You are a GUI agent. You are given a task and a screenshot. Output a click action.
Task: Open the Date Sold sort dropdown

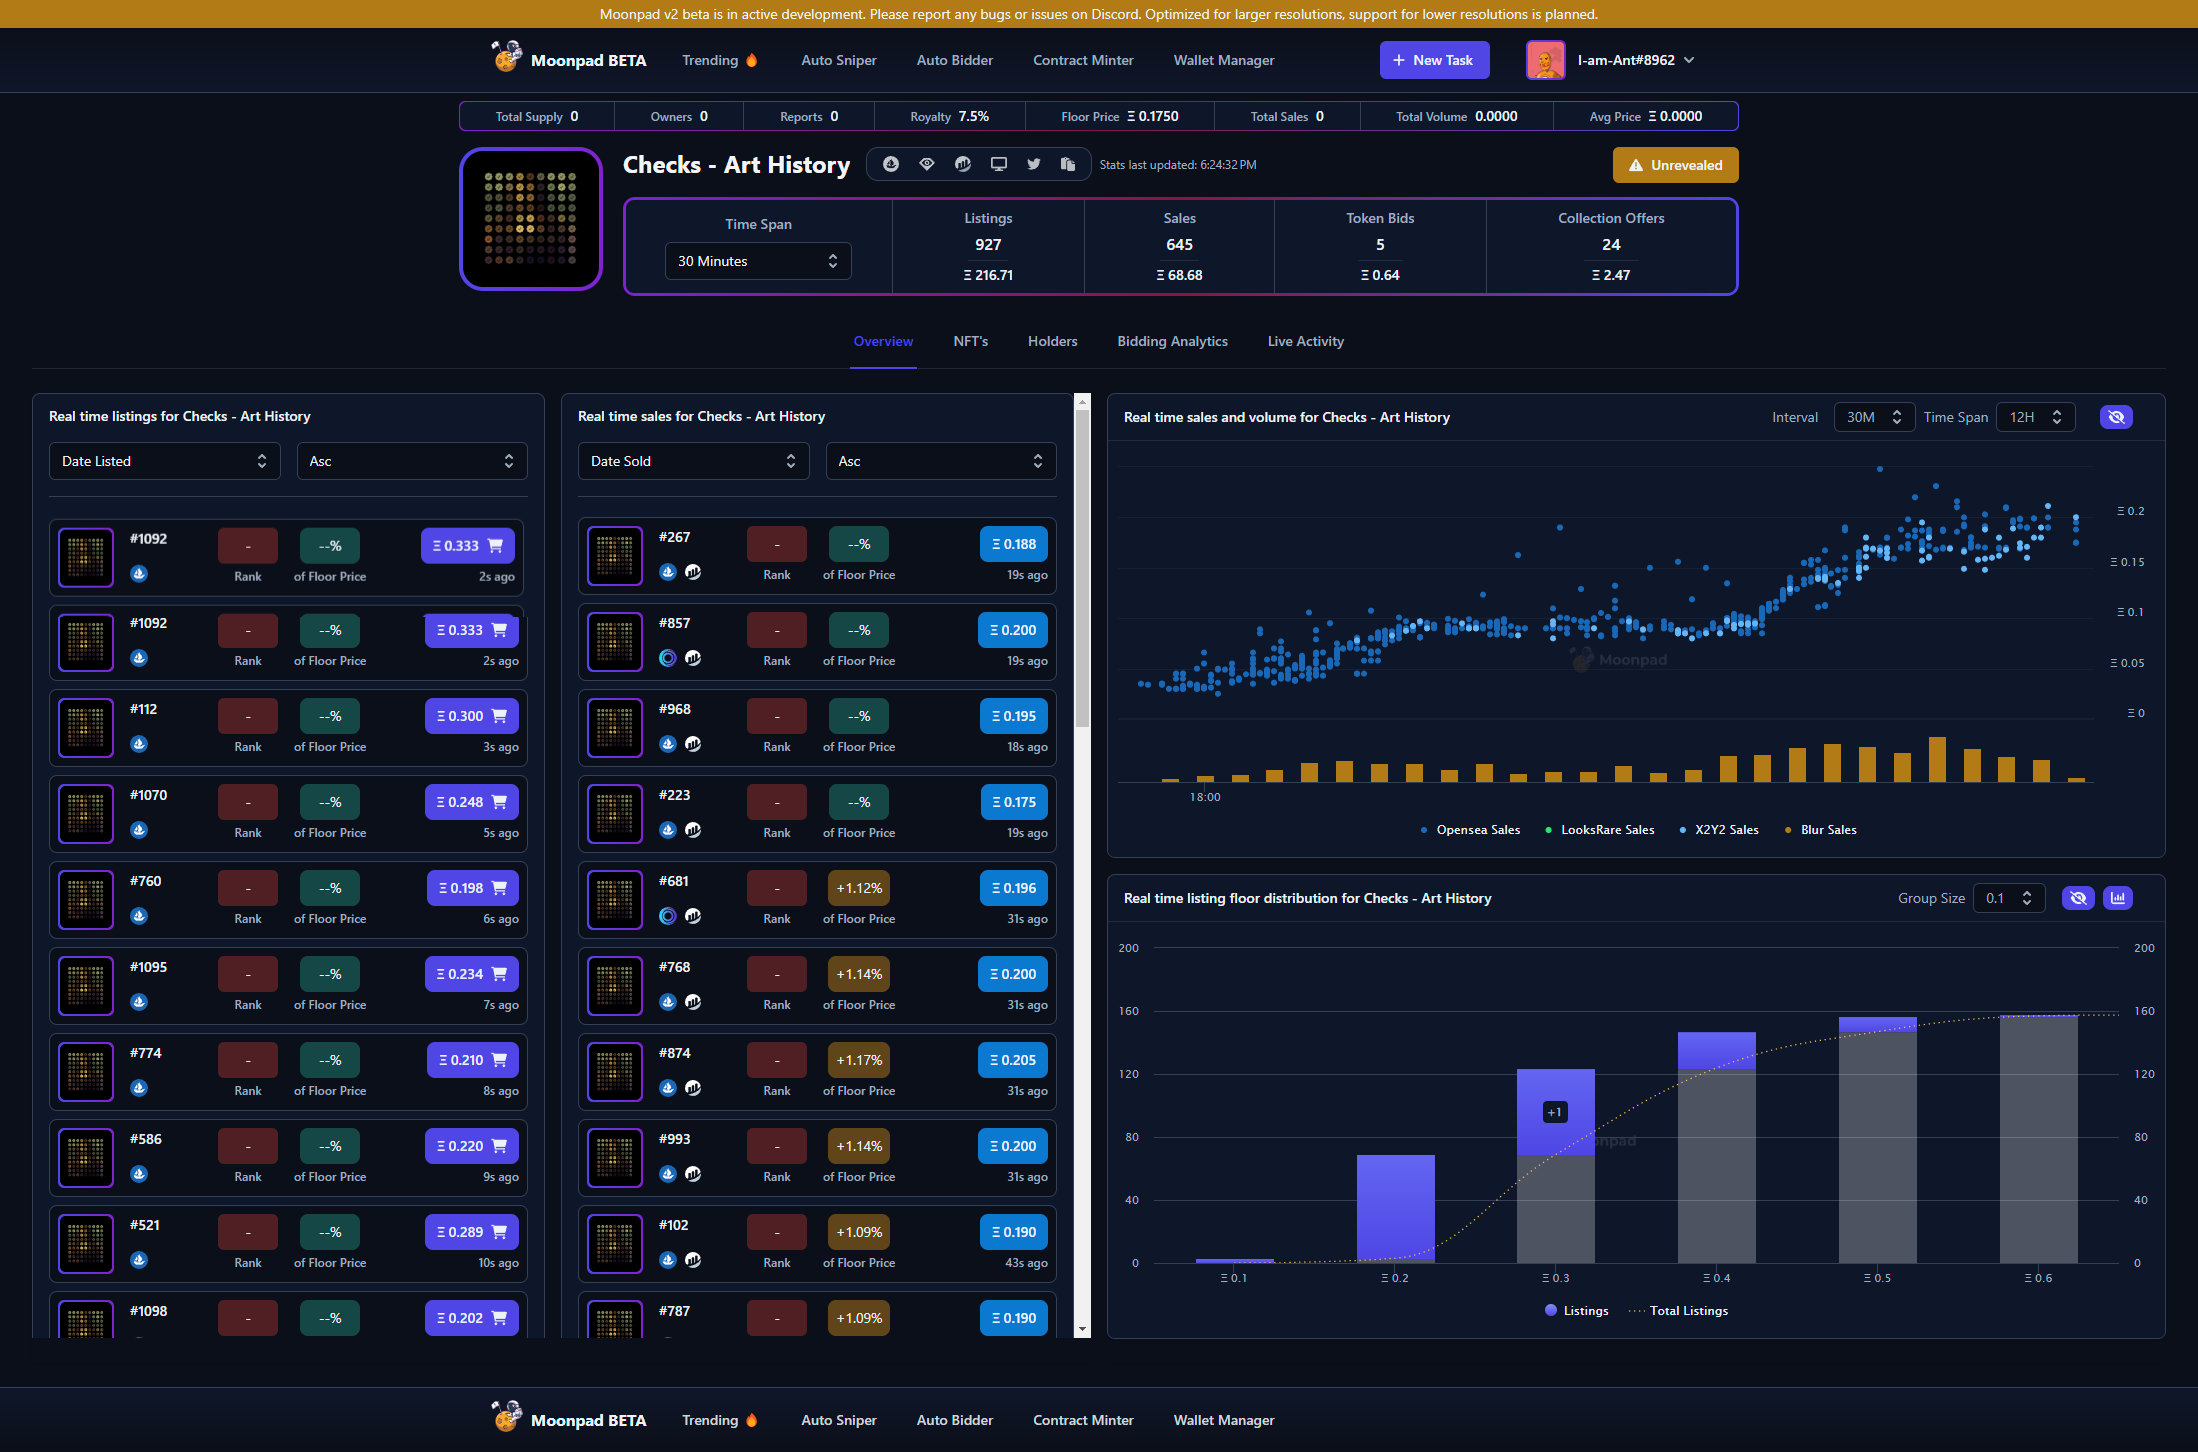[x=693, y=461]
